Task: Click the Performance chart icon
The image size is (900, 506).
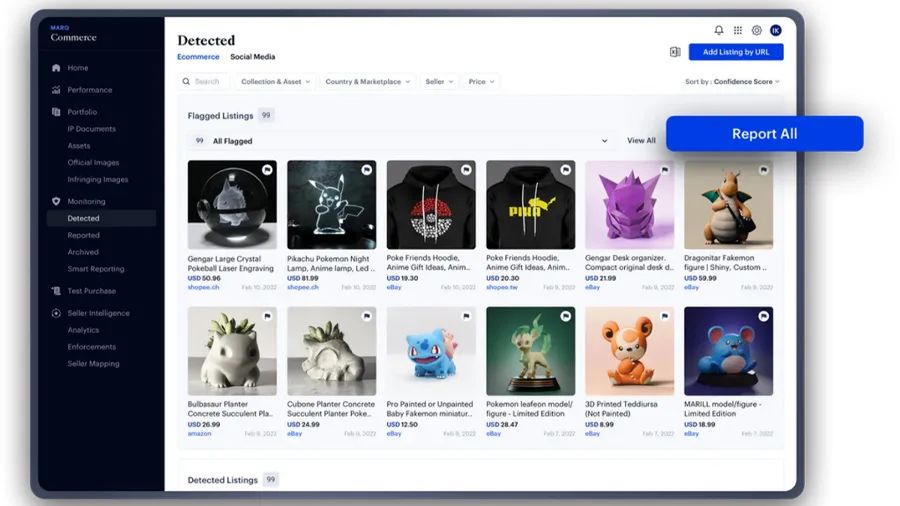Action: [56, 90]
